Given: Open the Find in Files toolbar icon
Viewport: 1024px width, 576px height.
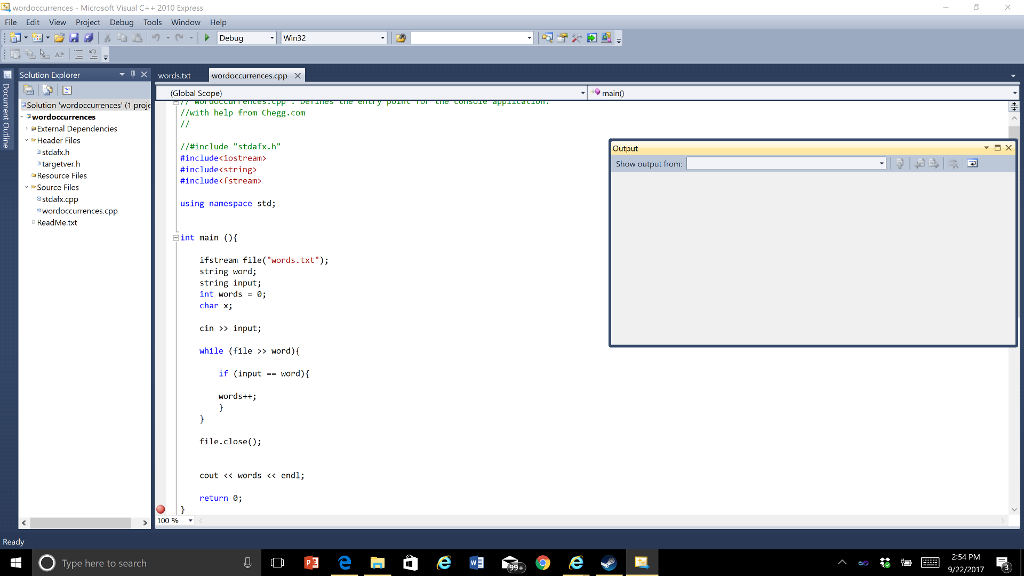Looking at the screenshot, I should [x=399, y=38].
